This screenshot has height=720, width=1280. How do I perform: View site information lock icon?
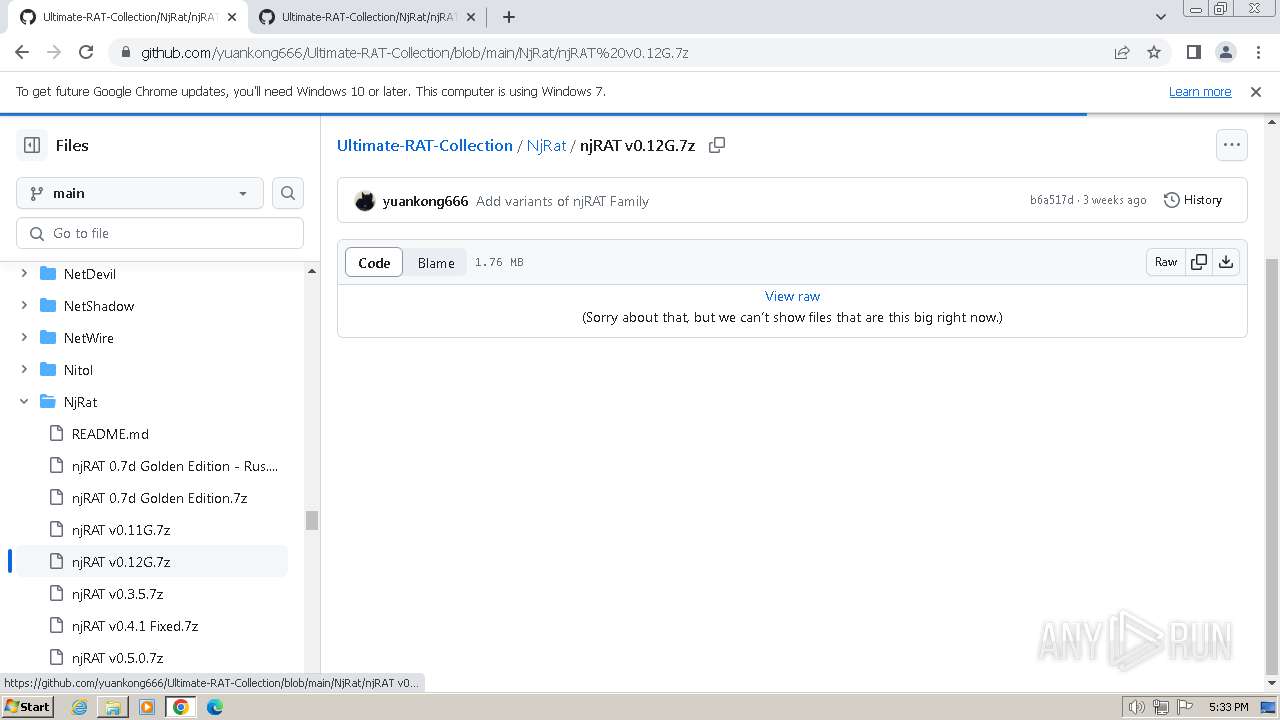126,52
